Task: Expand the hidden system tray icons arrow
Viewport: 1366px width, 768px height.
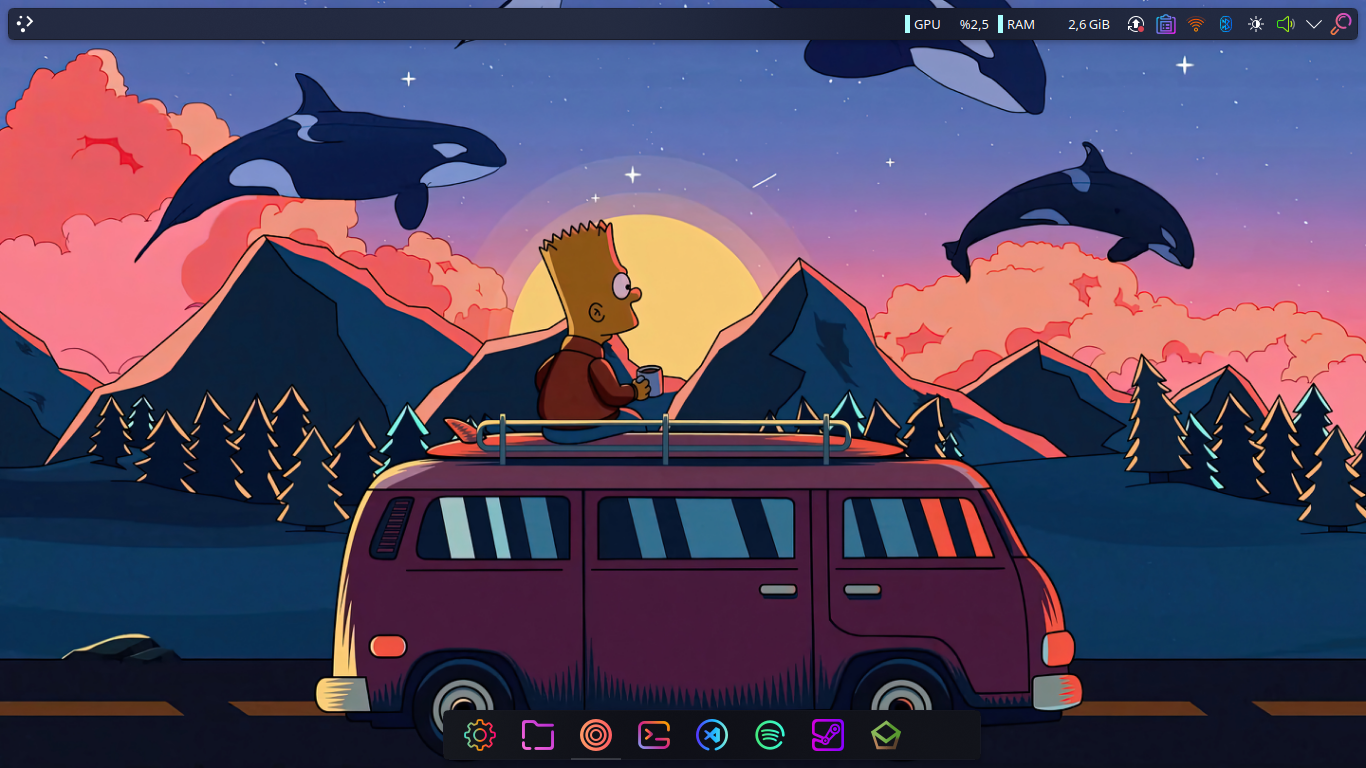Action: [x=1314, y=24]
